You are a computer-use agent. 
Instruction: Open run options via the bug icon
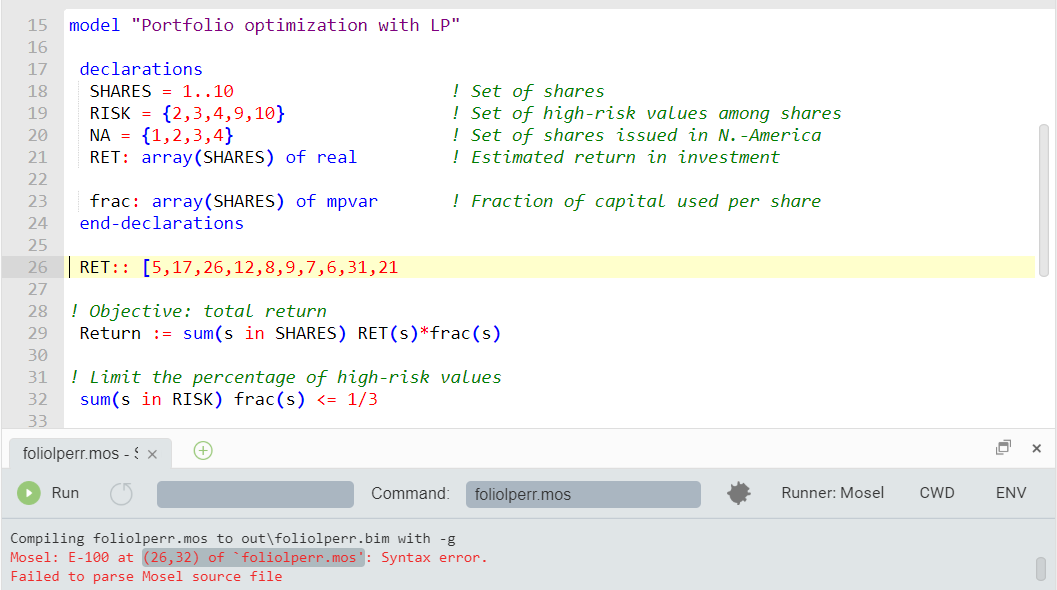click(x=738, y=492)
